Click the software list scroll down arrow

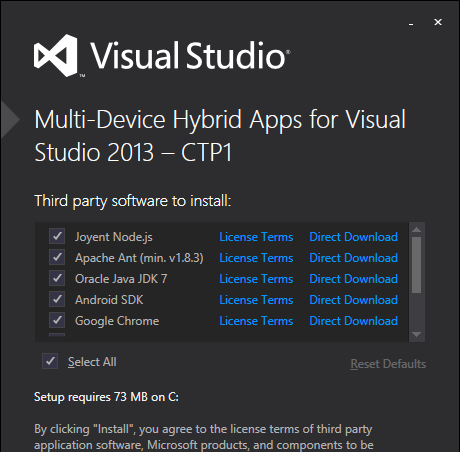point(416,334)
